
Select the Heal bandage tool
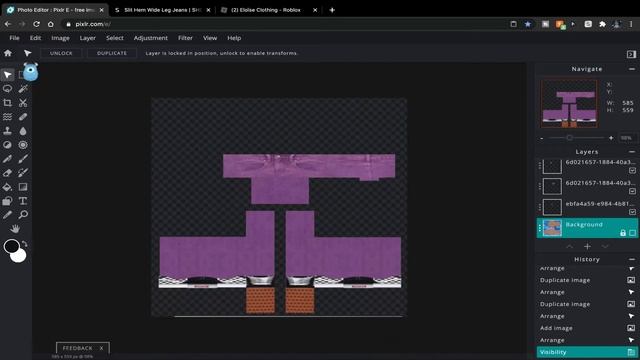(23, 117)
